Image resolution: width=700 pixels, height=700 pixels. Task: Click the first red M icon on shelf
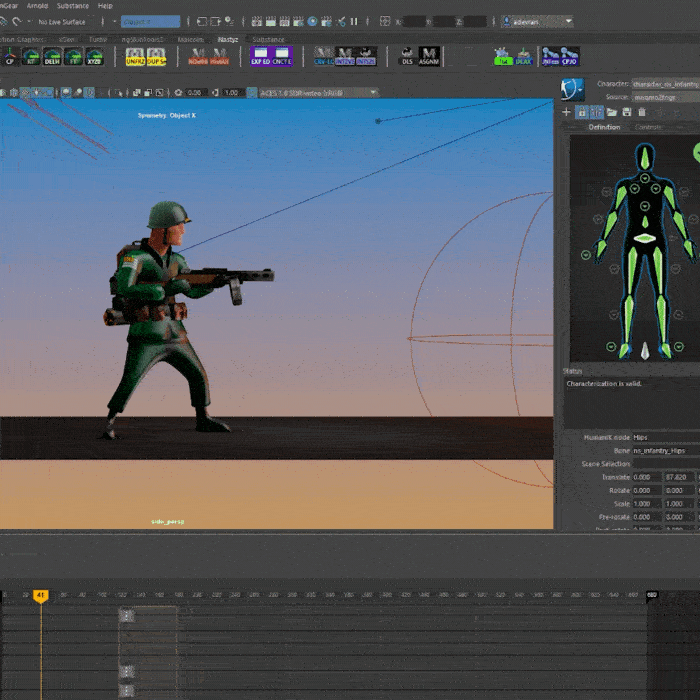coord(198,57)
